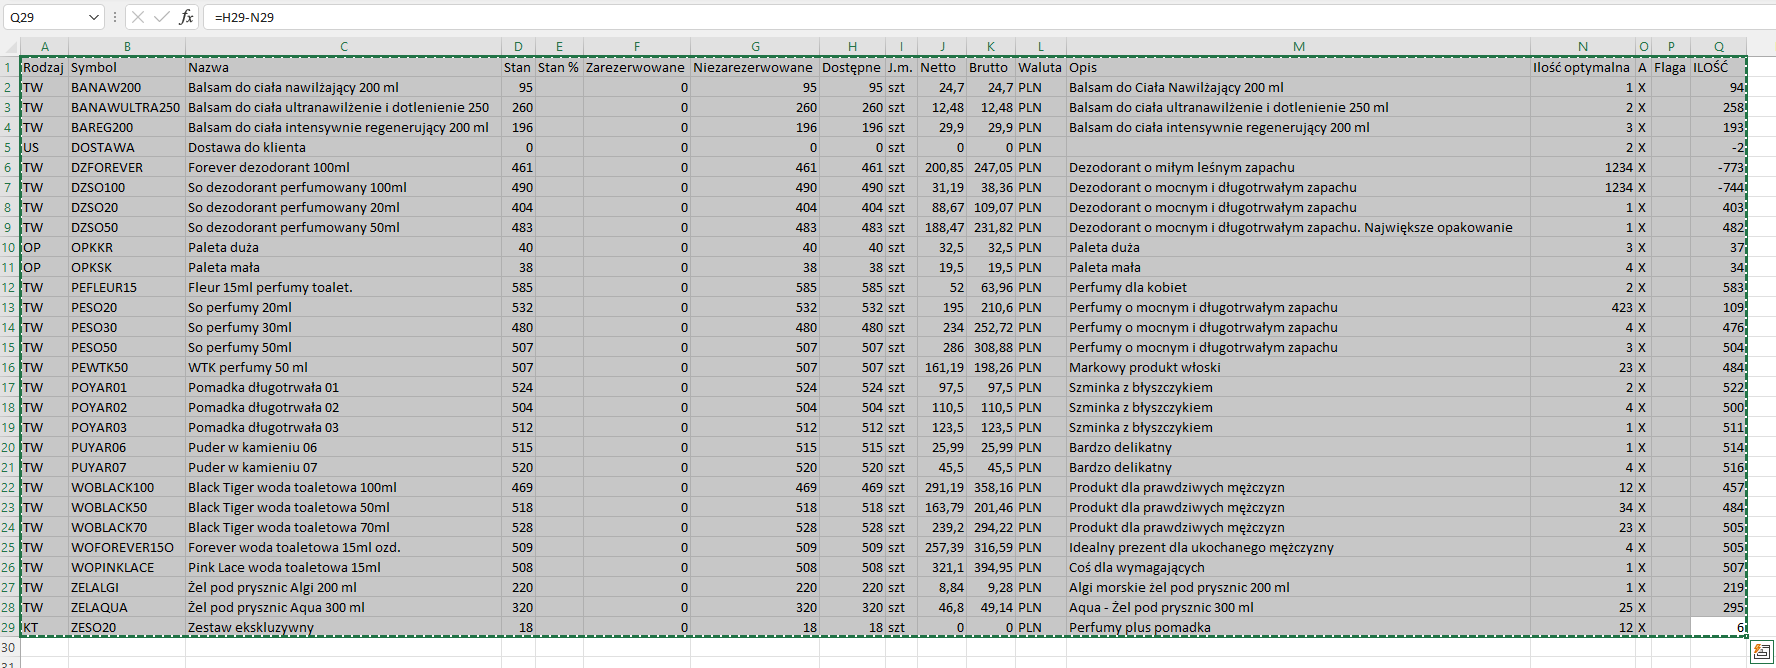Select column N header
This screenshot has width=1776, height=668.
pyautogui.click(x=1583, y=47)
